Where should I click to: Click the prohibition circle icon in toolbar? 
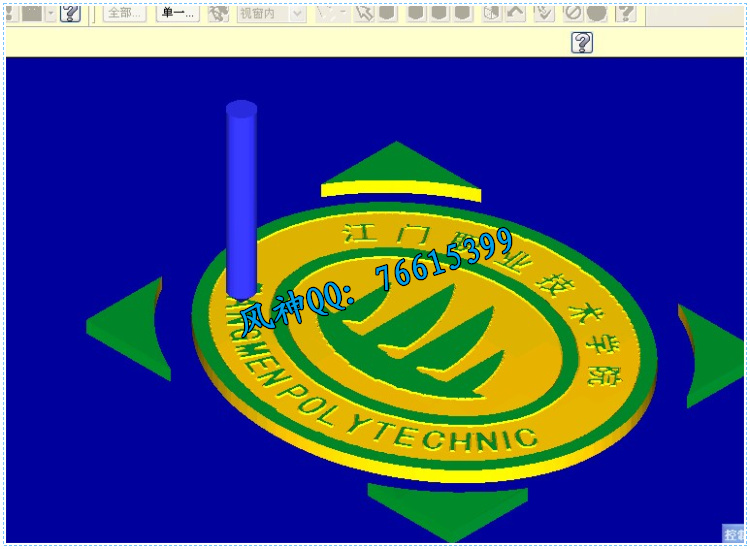click(573, 13)
